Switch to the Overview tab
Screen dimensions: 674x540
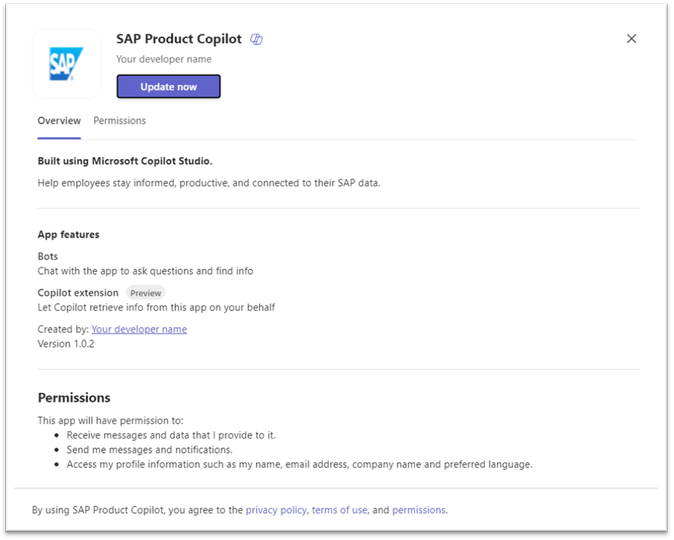point(59,121)
